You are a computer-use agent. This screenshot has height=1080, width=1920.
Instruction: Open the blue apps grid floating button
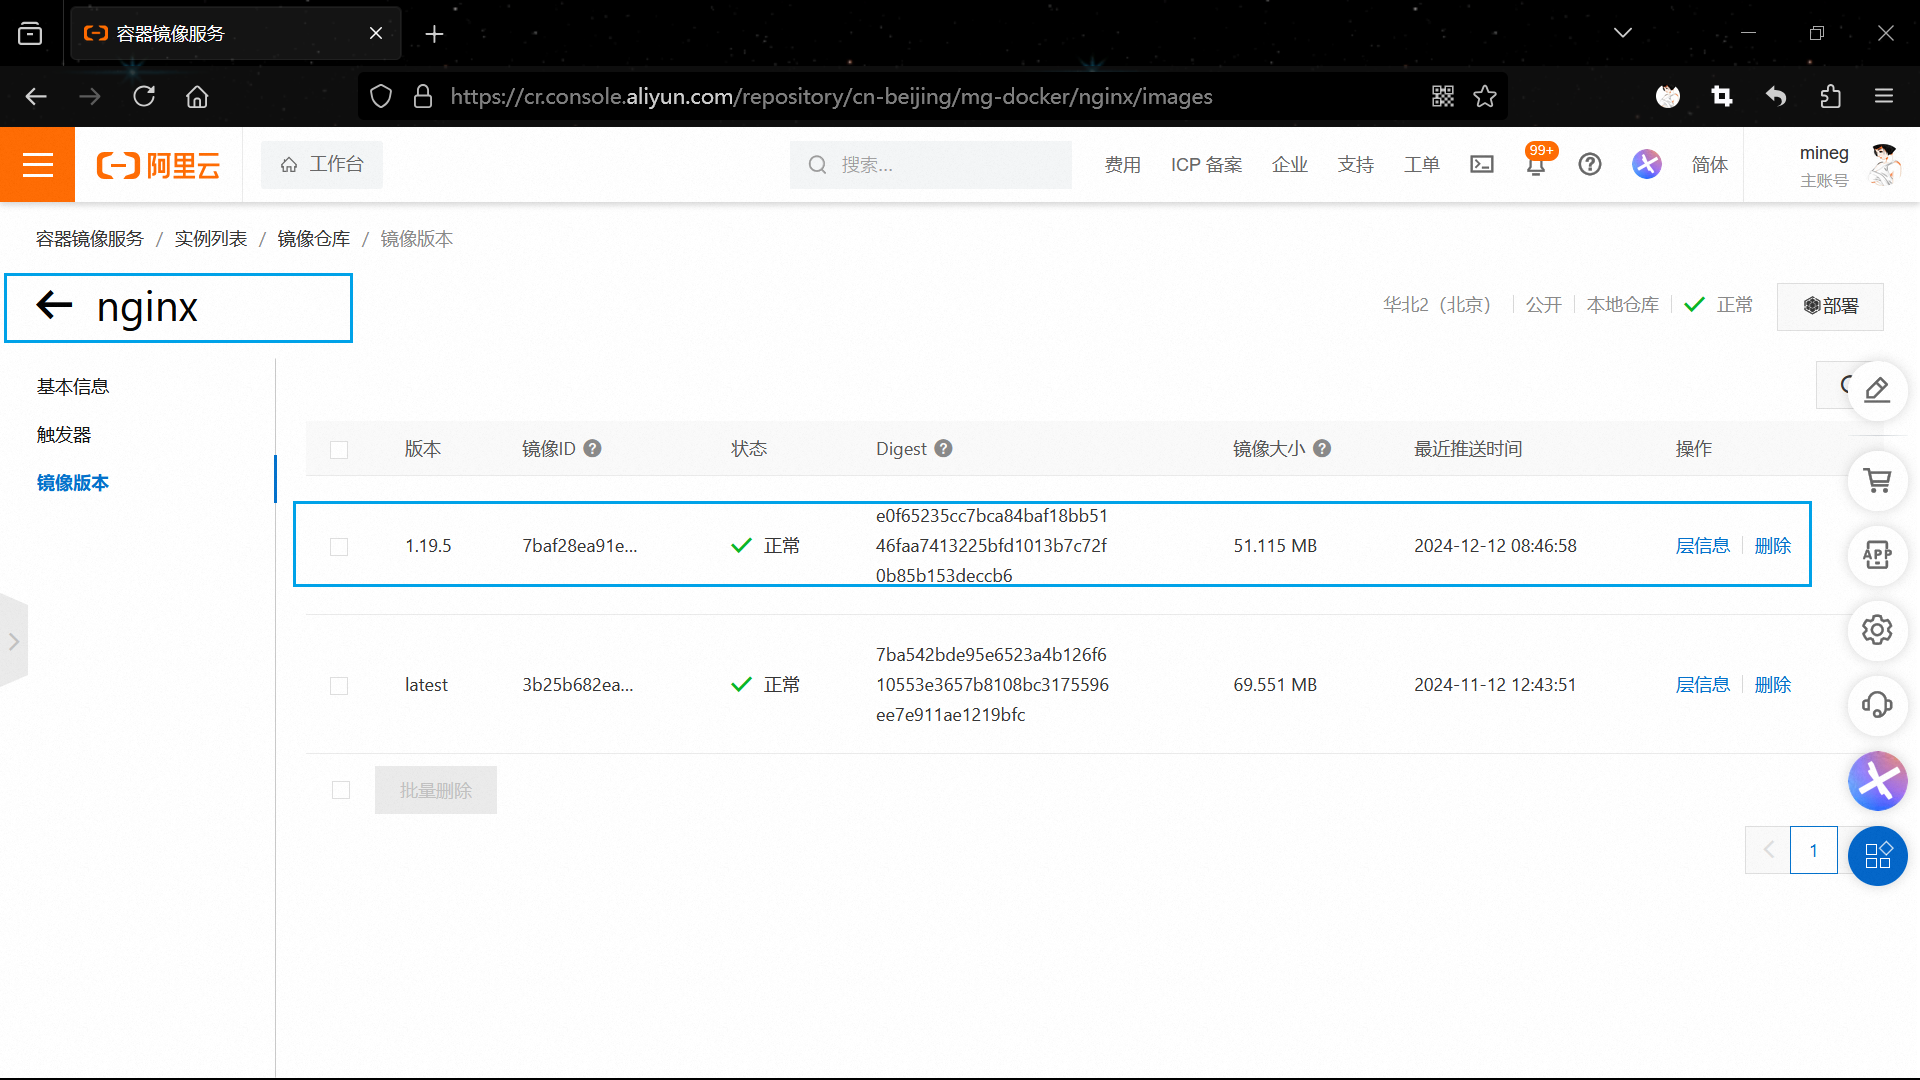click(1877, 856)
